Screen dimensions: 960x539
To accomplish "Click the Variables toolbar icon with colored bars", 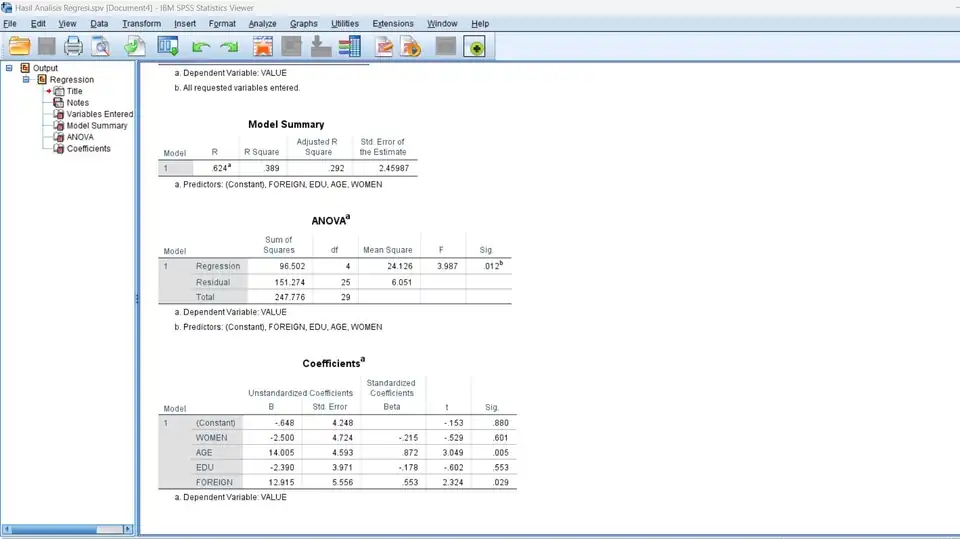I will (x=350, y=46).
